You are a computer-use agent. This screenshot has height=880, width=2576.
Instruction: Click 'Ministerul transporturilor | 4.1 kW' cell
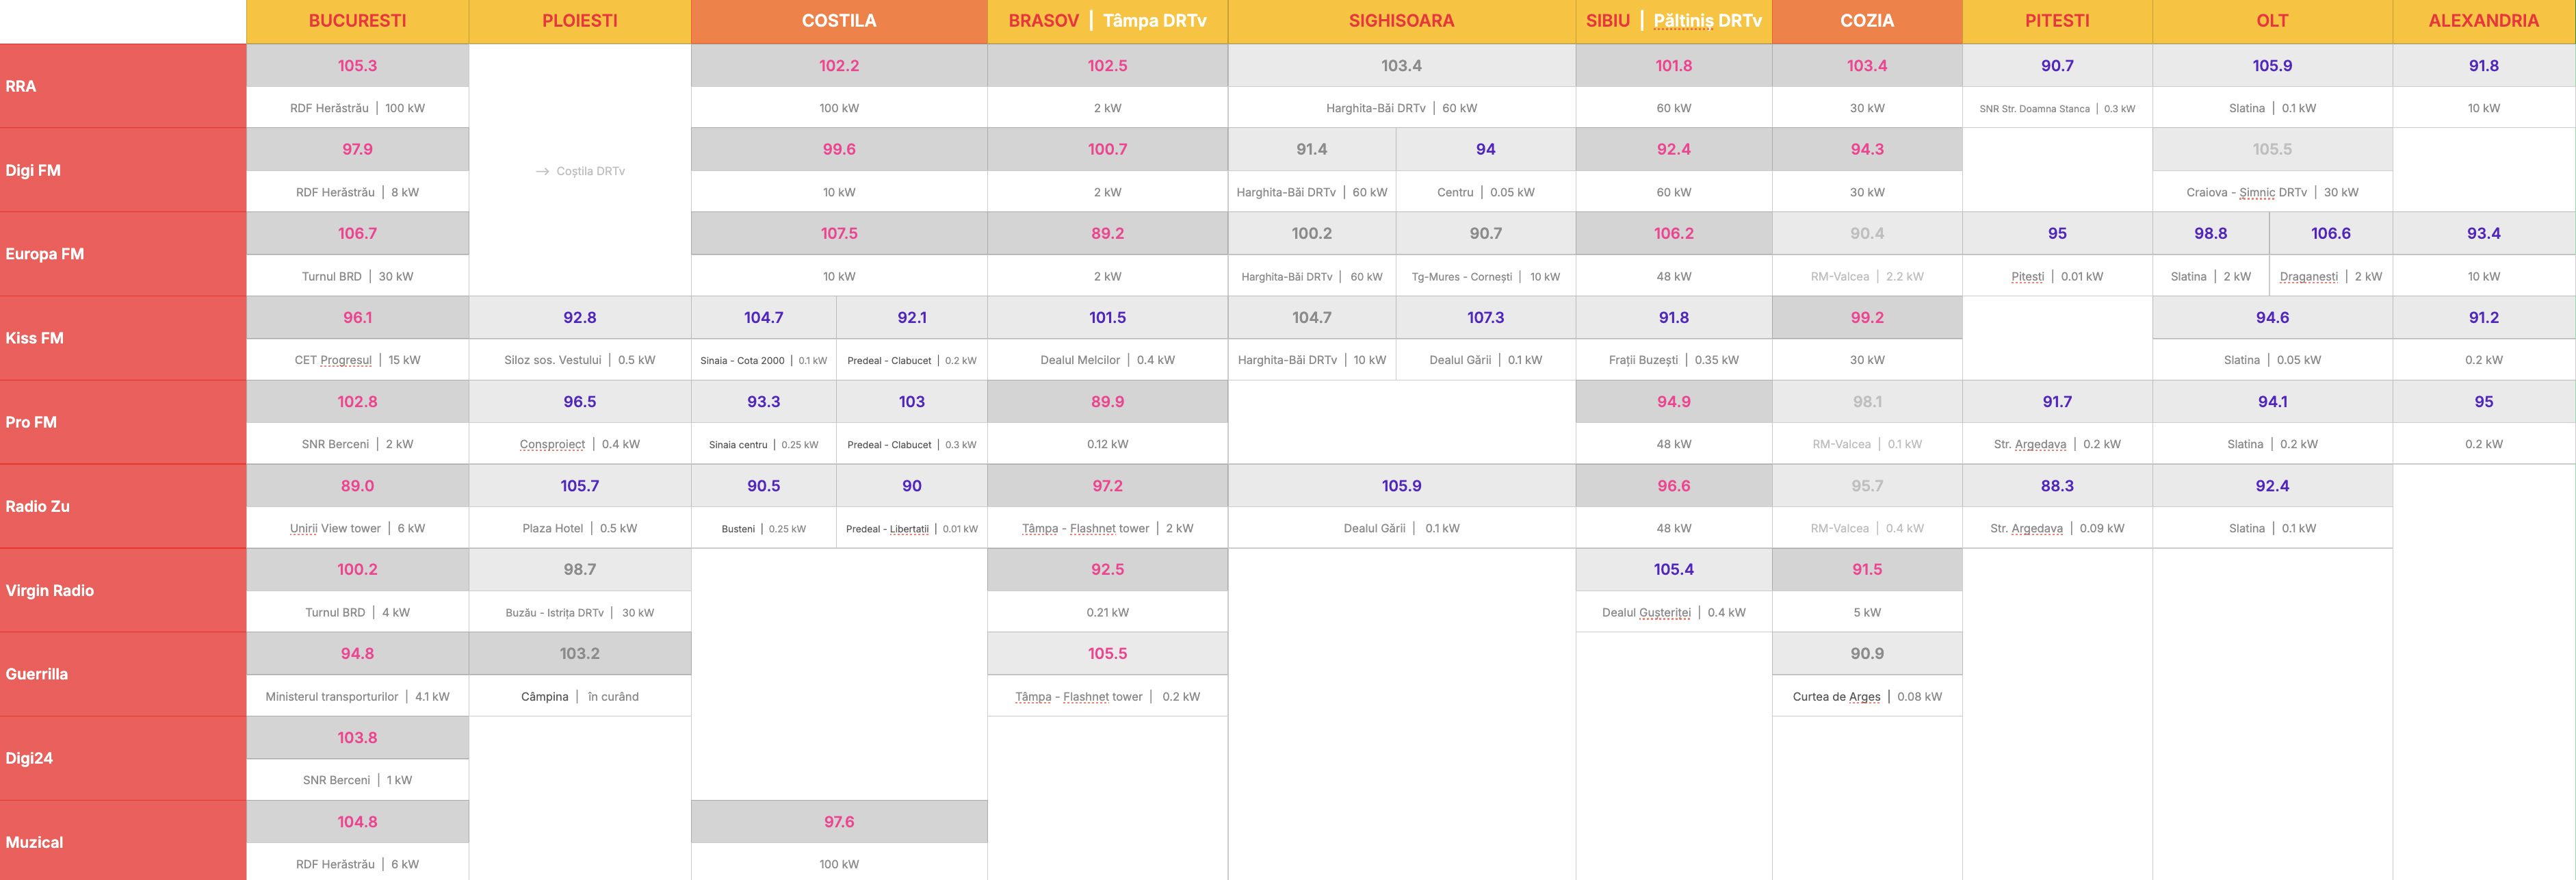(x=357, y=696)
